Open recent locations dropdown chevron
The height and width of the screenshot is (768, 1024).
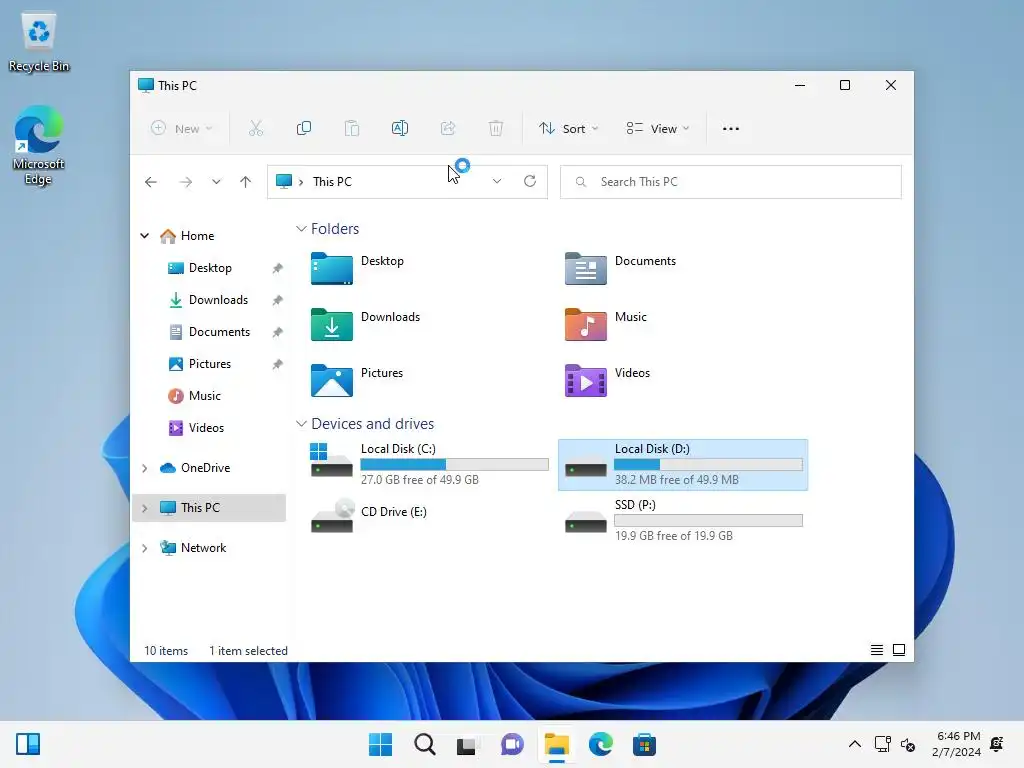point(216,182)
